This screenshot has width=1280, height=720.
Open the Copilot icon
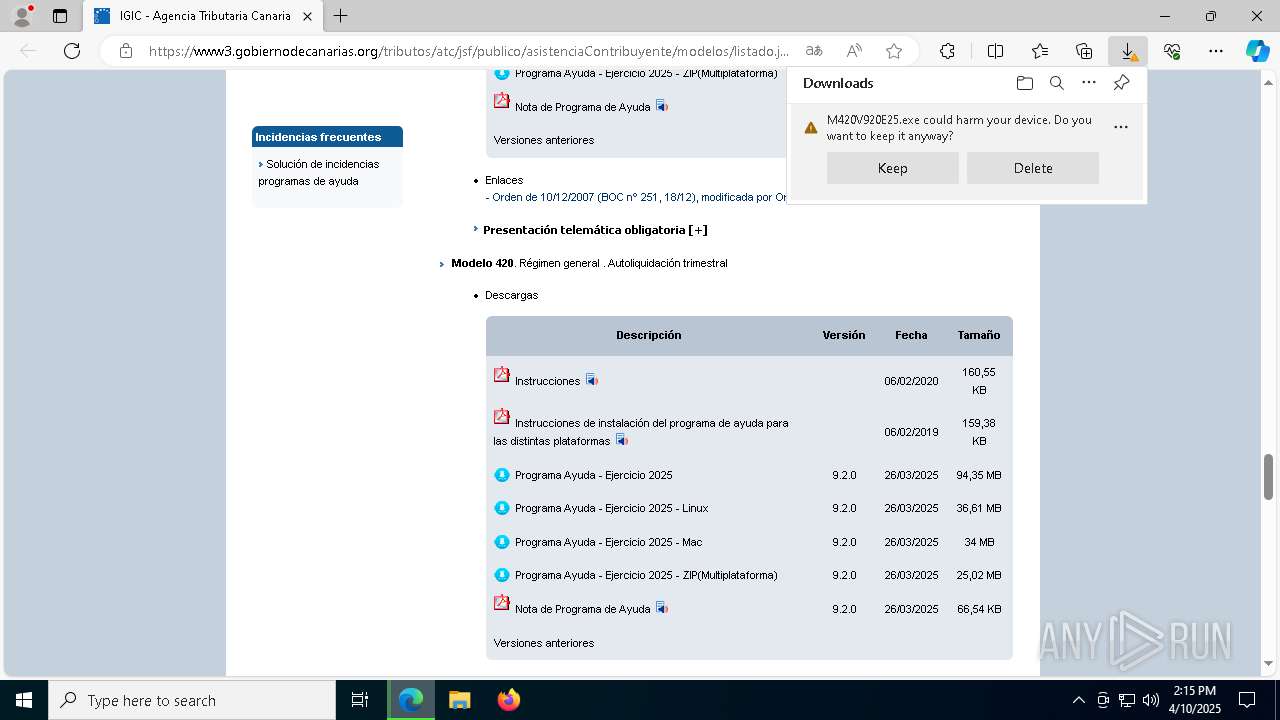[x=1257, y=51]
